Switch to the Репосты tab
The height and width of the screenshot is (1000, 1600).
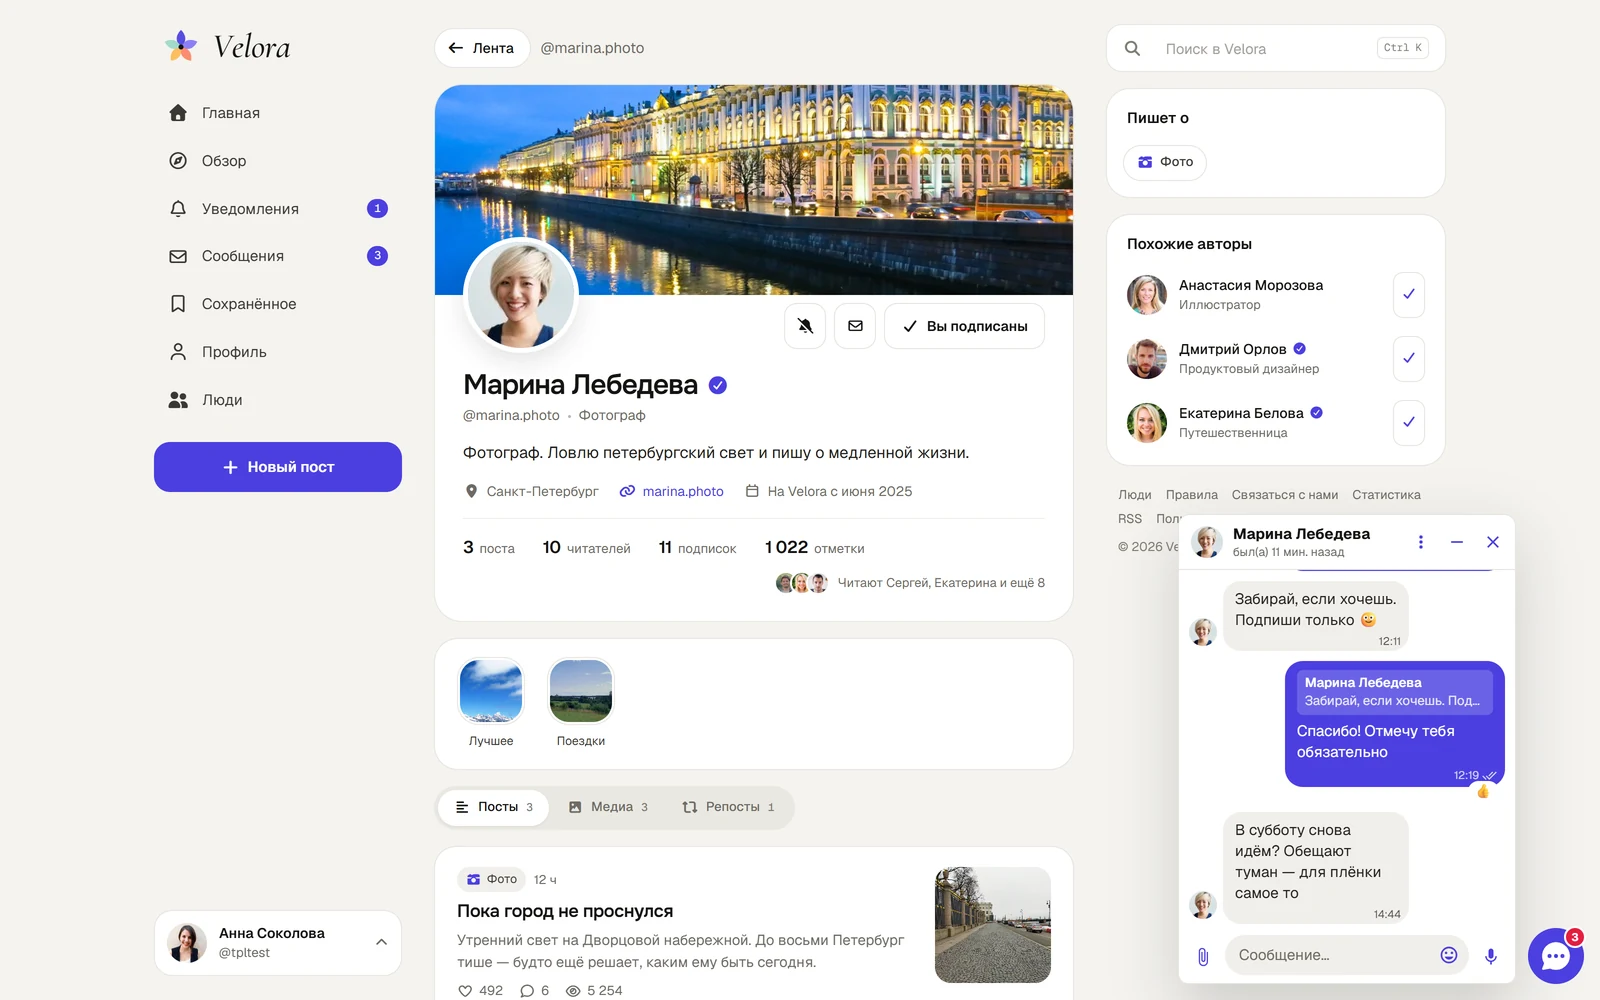728,807
